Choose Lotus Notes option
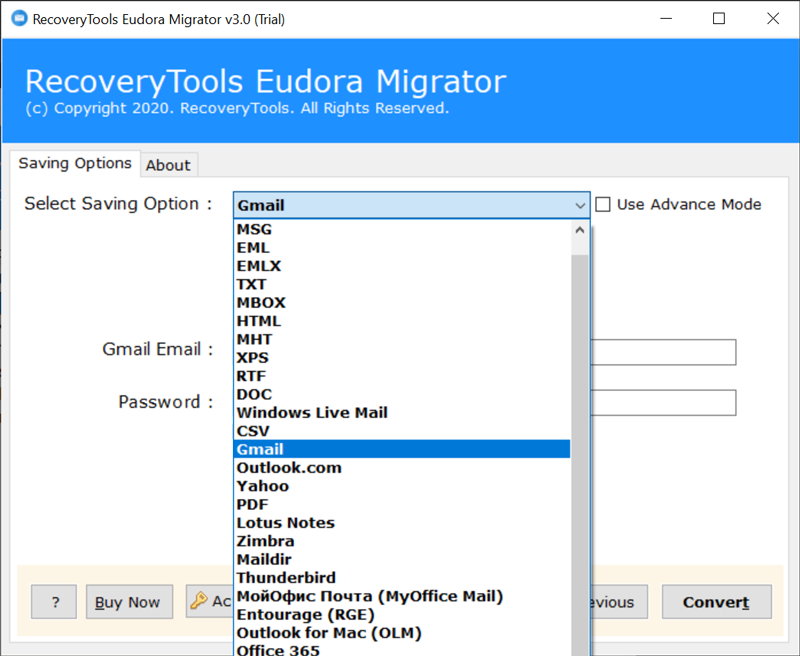The width and height of the screenshot is (800, 656). (402, 523)
